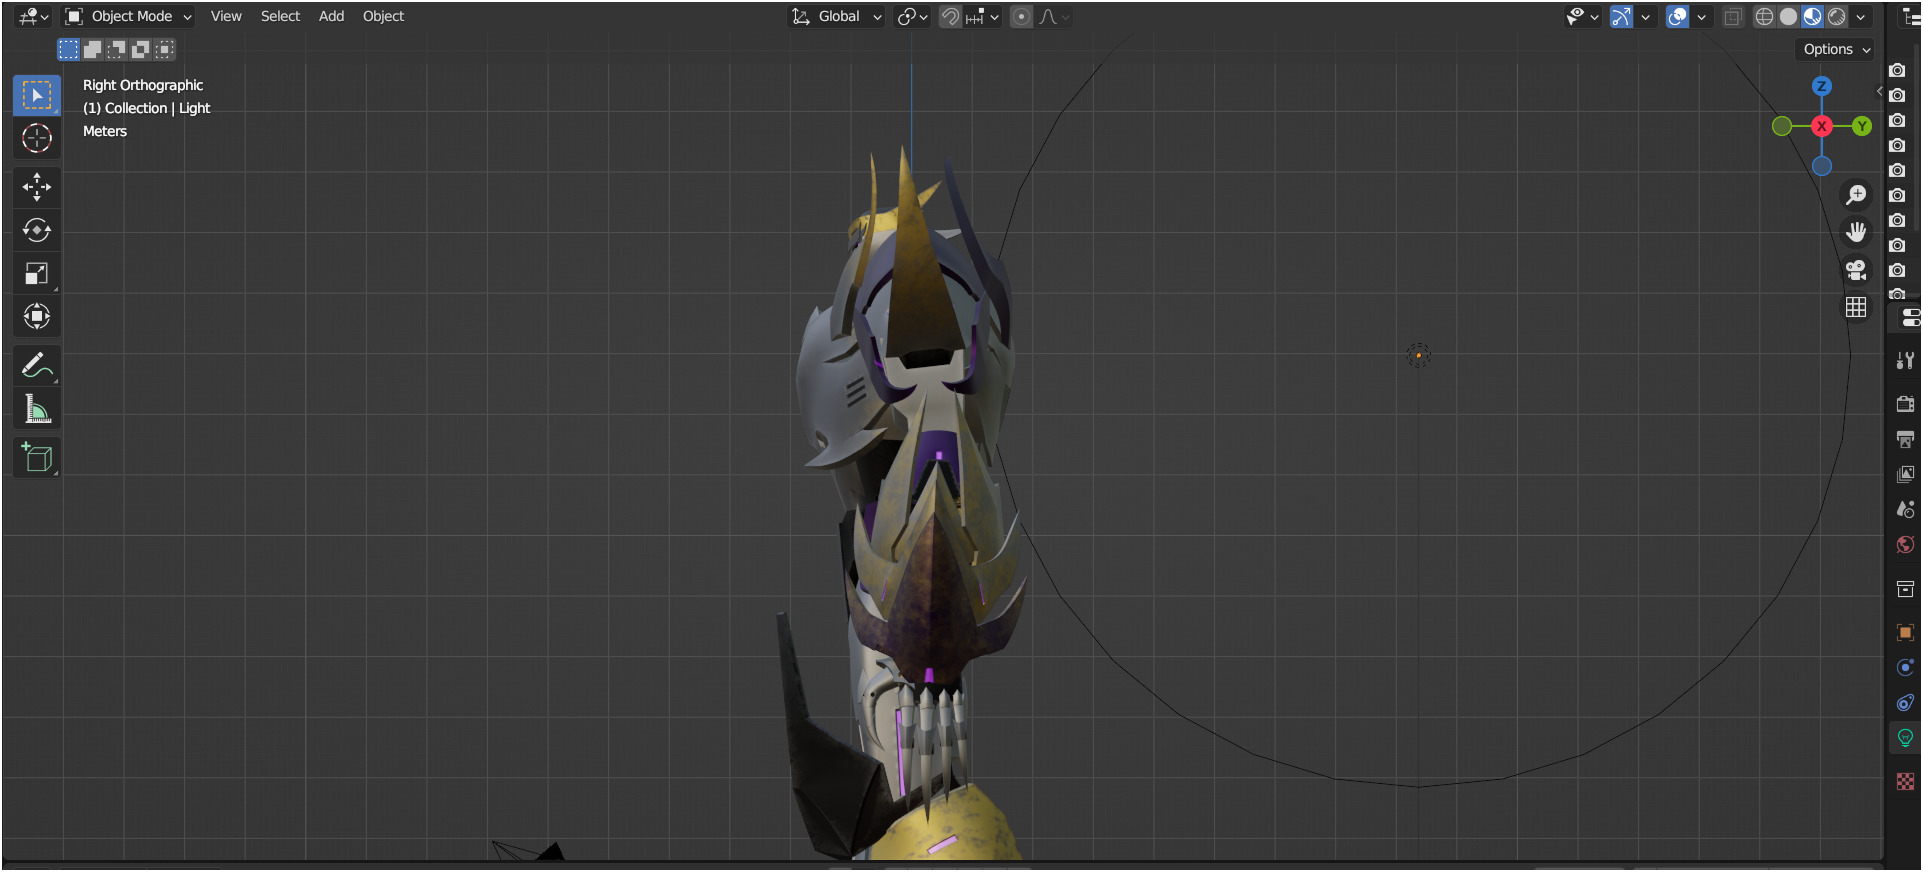The width and height of the screenshot is (1923, 872).
Task: Select the light object in viewport
Action: pos(1418,355)
